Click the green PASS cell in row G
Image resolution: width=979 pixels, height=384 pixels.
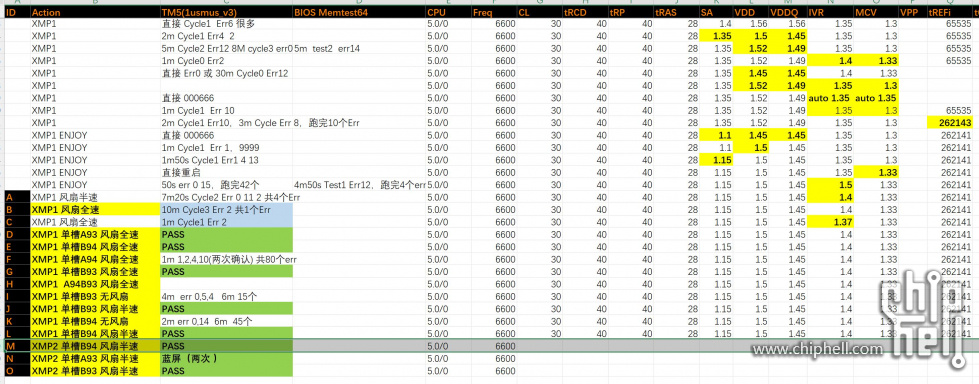(x=226, y=272)
